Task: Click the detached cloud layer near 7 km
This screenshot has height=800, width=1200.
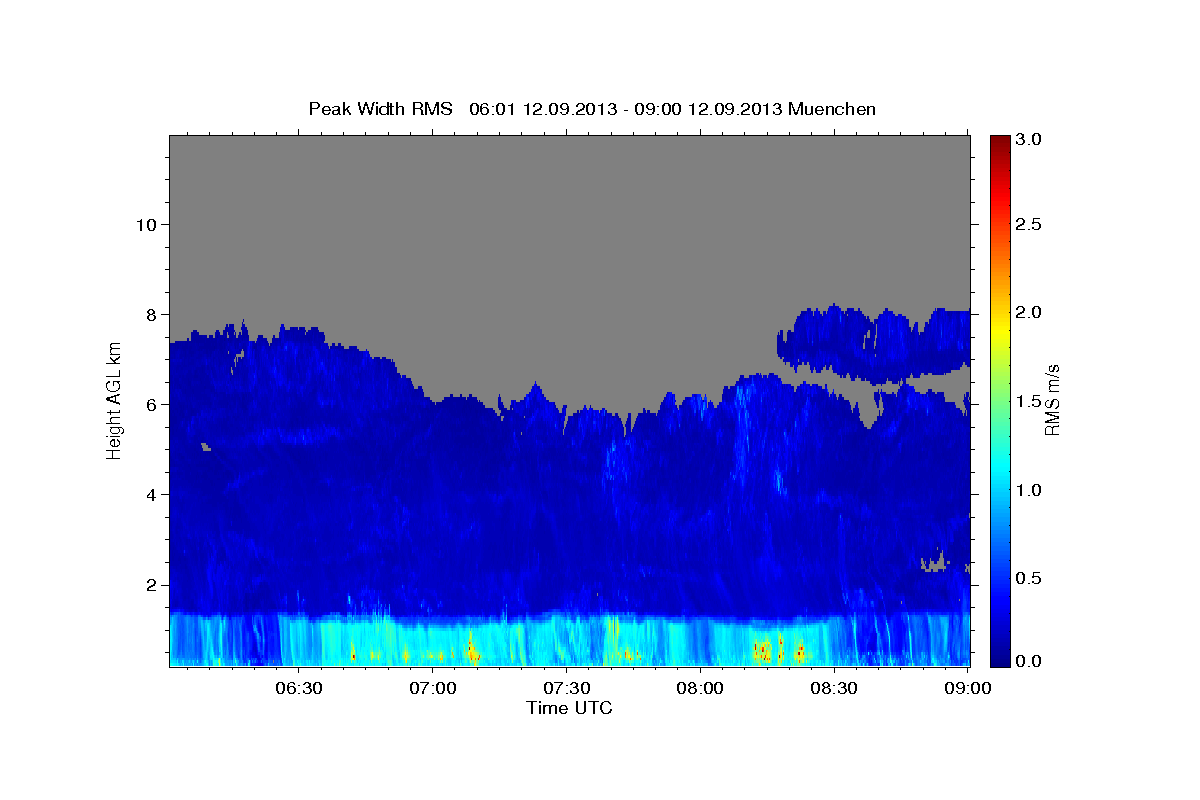Action: click(873, 344)
